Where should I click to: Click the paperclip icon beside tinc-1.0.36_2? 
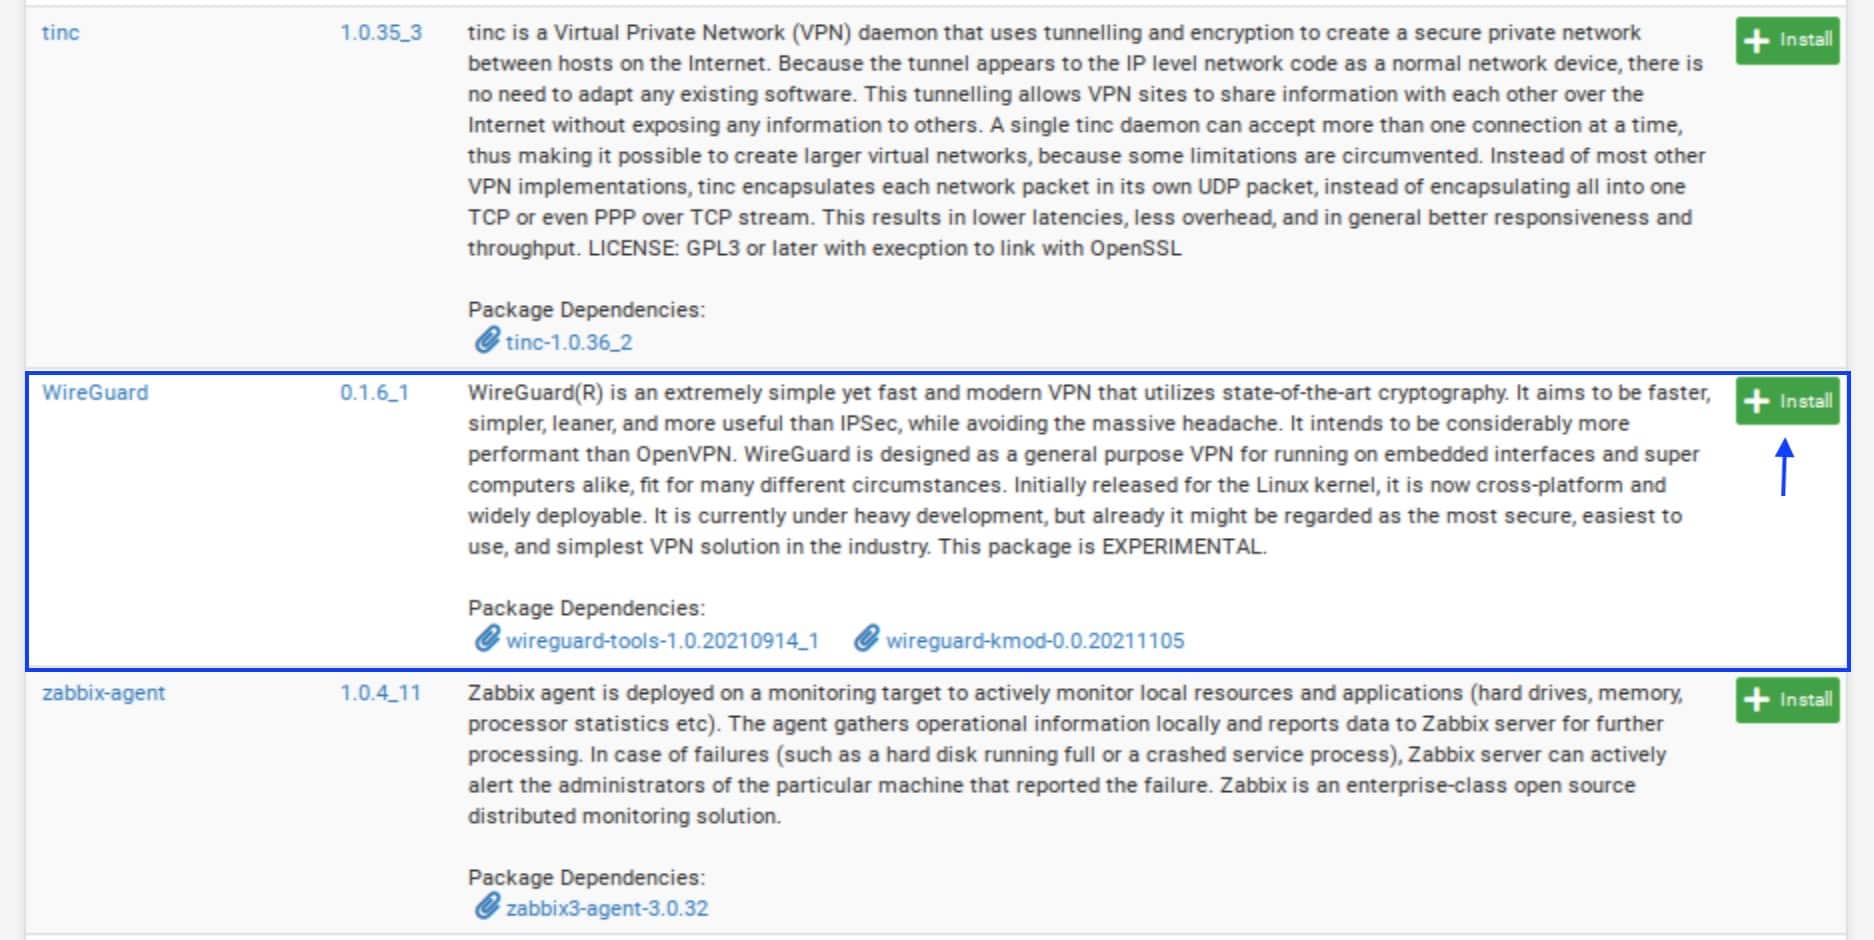(486, 341)
